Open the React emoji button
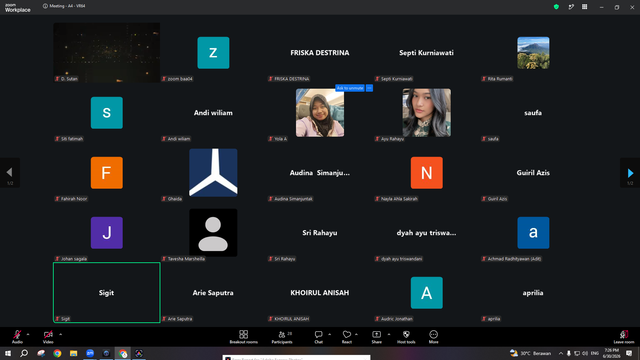The image size is (640, 360). [x=347, y=337]
